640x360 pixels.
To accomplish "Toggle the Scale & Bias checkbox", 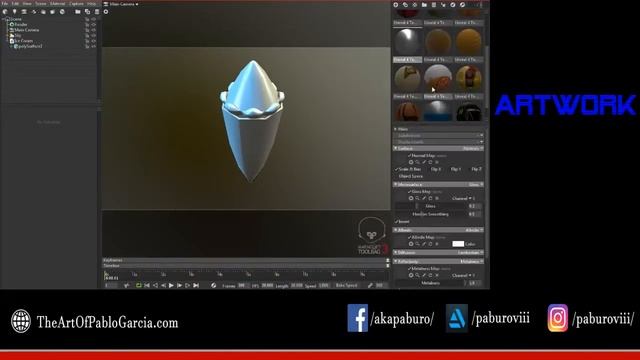I will (x=397, y=169).
